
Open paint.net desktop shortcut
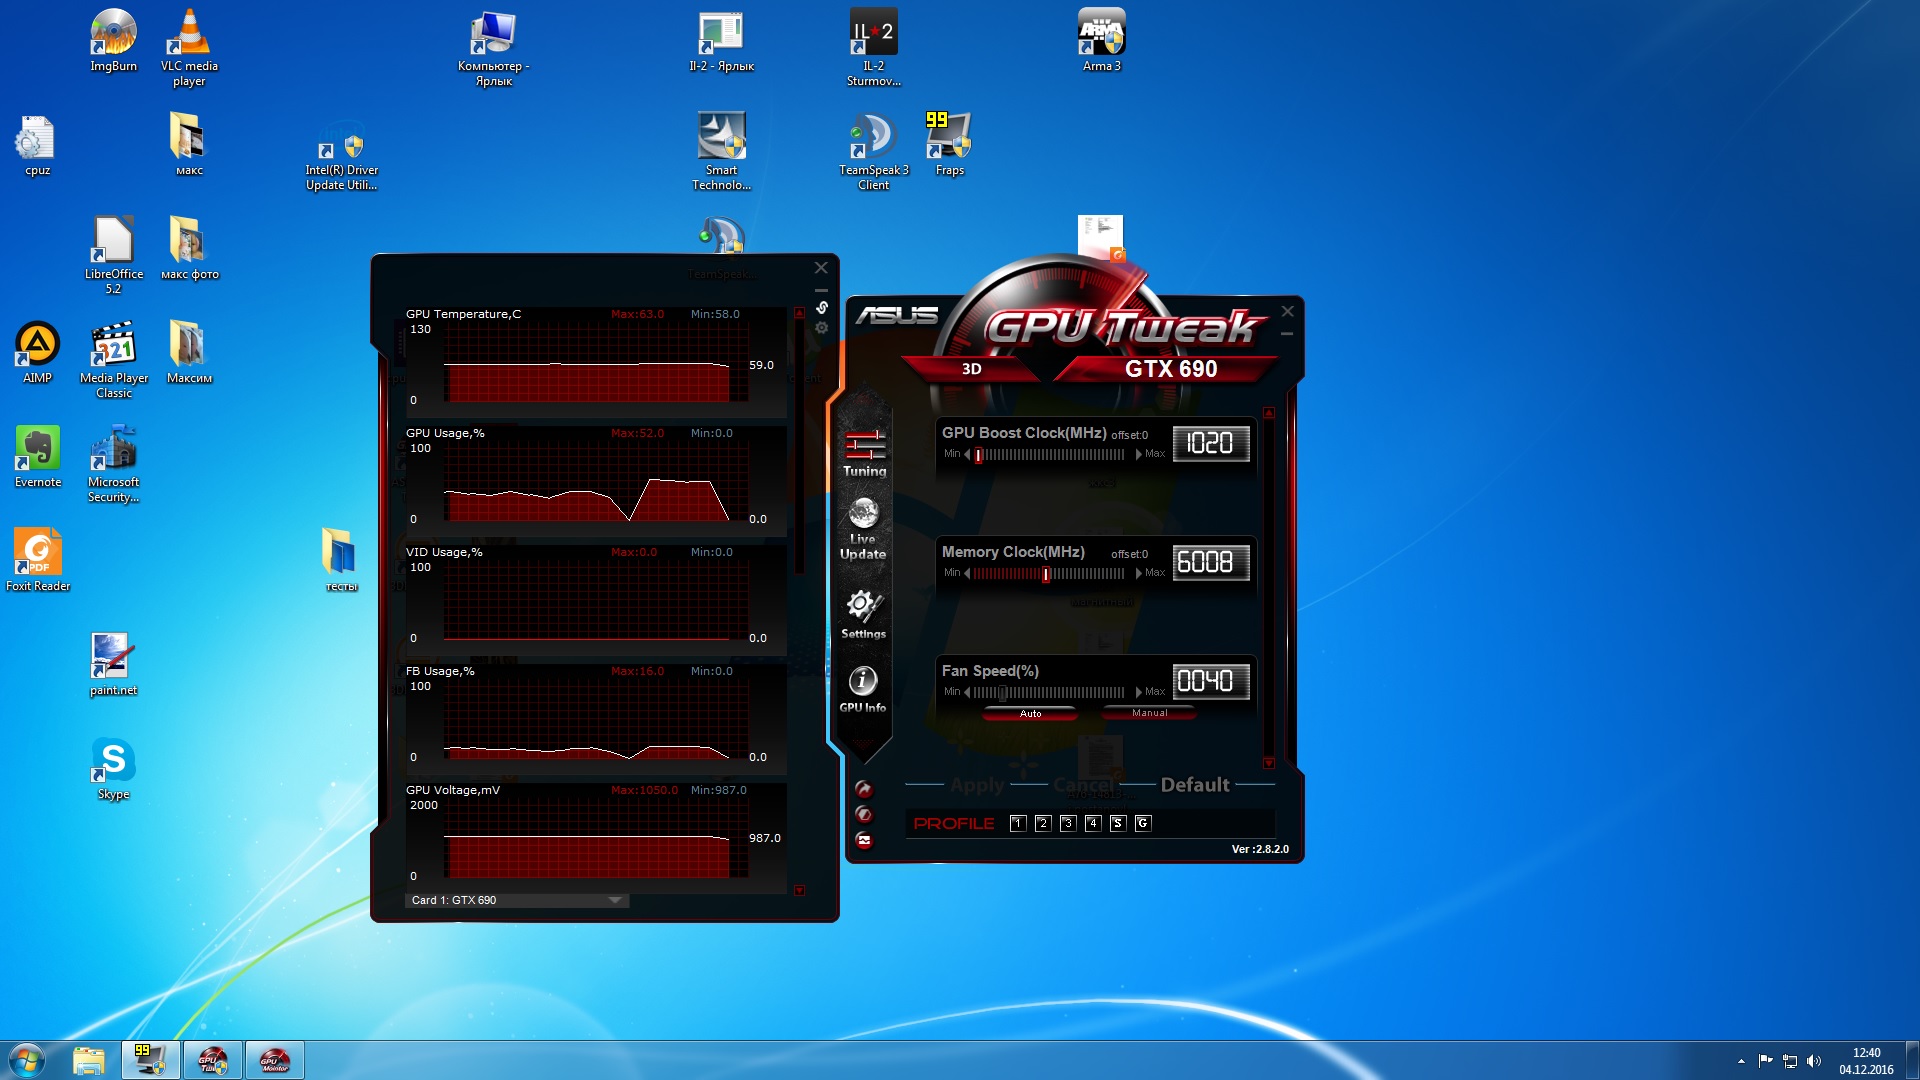click(x=114, y=664)
